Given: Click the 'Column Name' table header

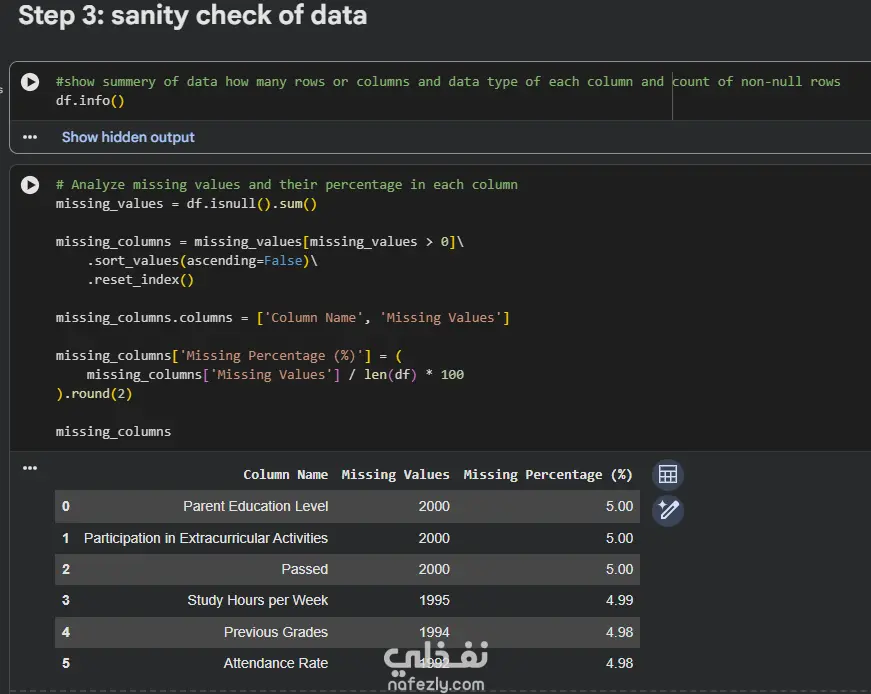Looking at the screenshot, I should click(286, 475).
